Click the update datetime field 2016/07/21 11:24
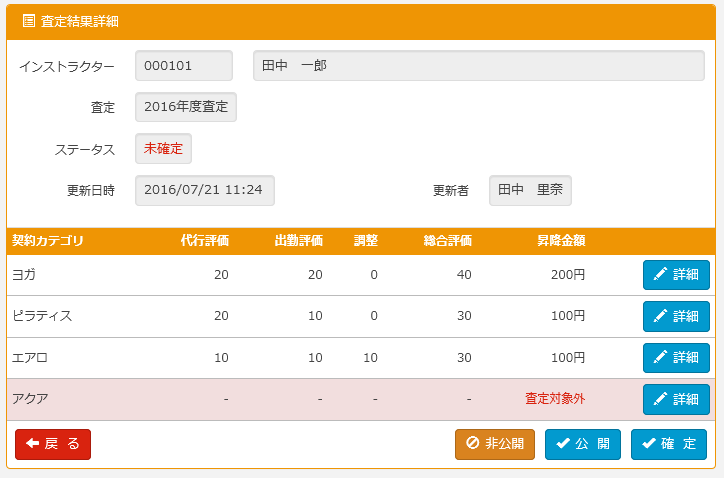The width and height of the screenshot is (724, 478). point(204,190)
